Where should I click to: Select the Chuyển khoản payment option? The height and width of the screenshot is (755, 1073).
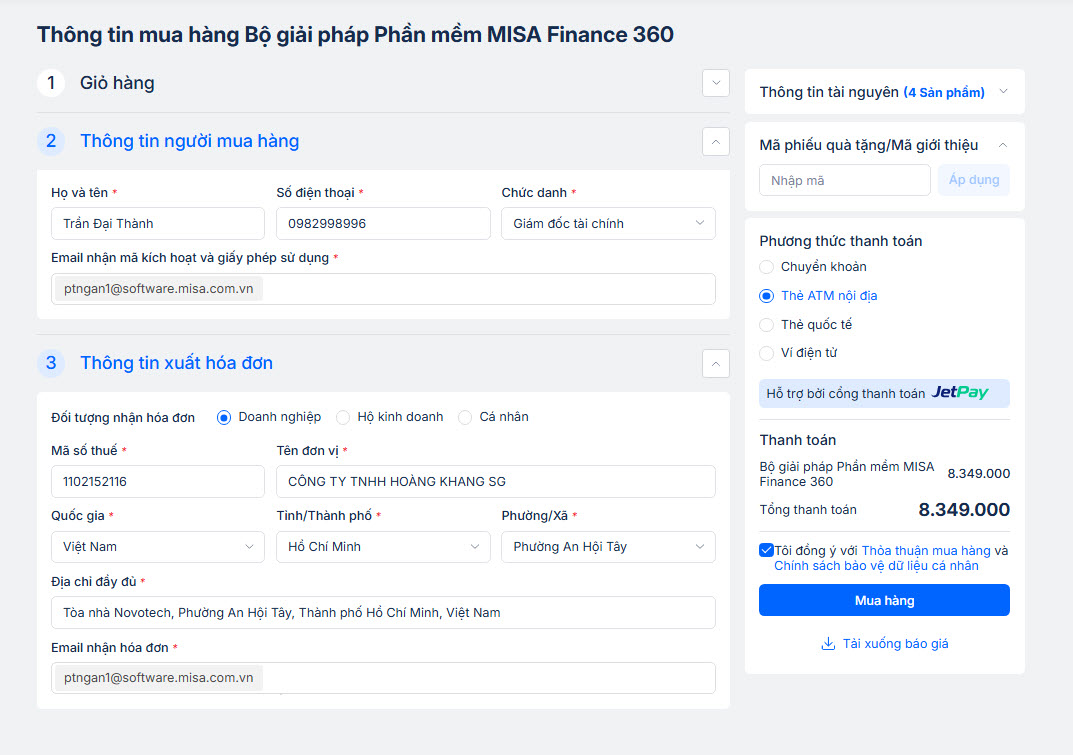point(767,267)
